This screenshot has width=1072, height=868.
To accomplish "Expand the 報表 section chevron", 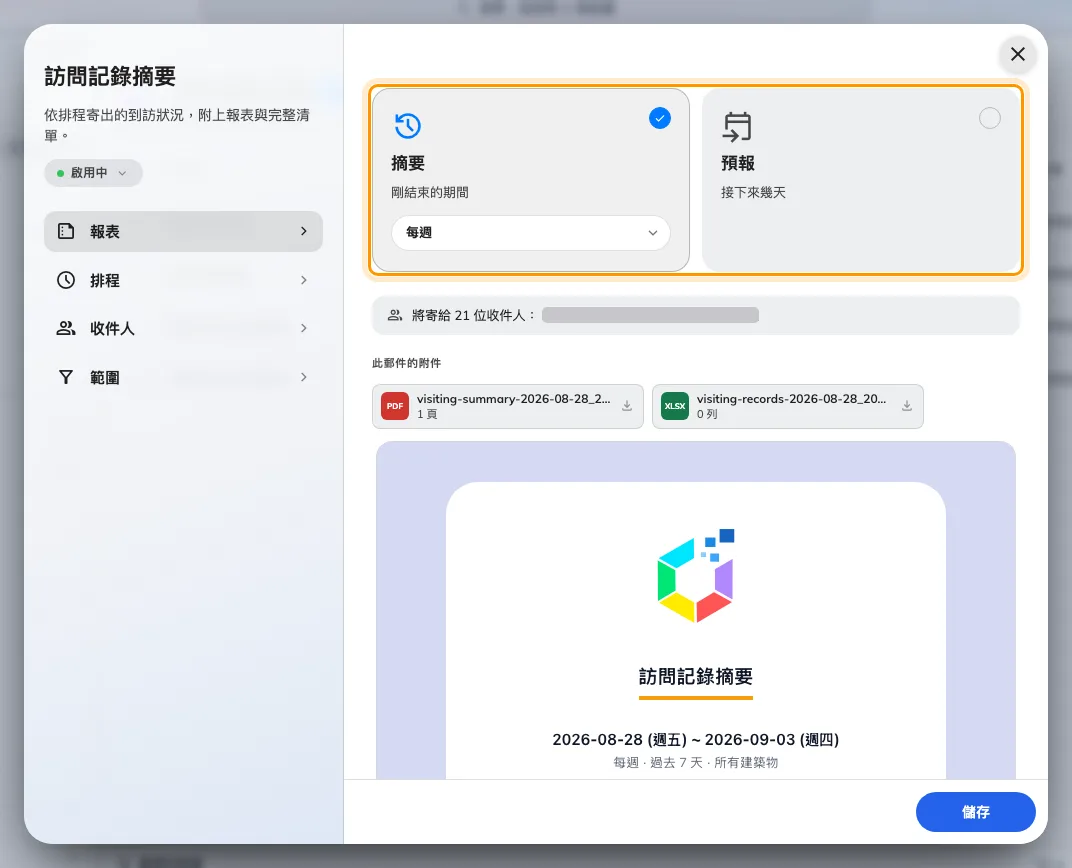I will (304, 231).
